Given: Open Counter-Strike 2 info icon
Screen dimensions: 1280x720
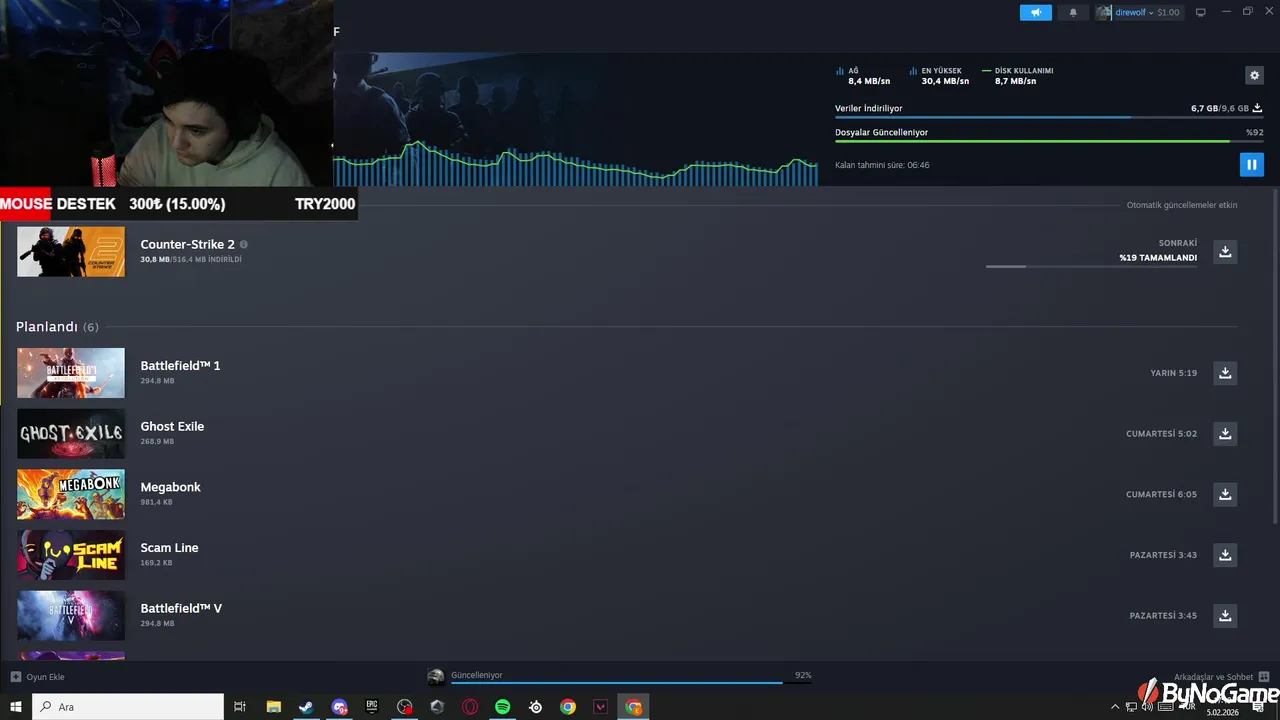Looking at the screenshot, I should [243, 244].
